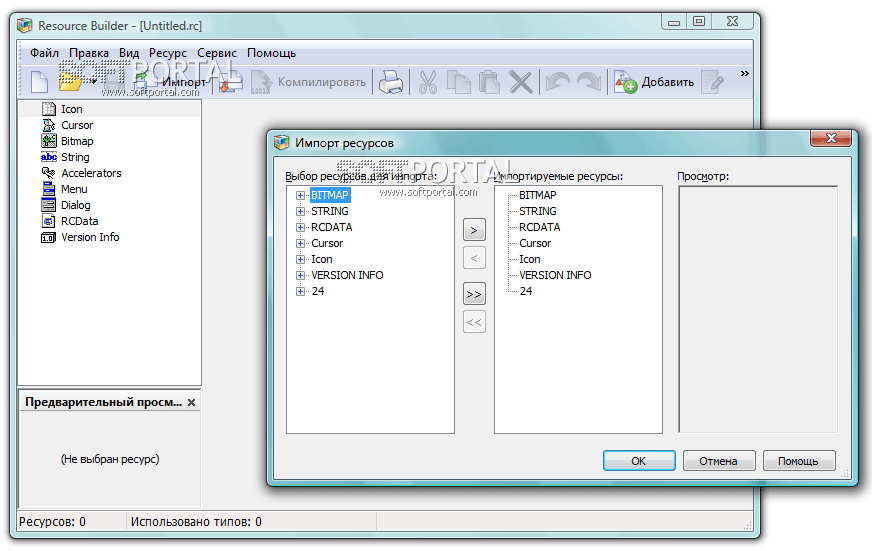Viewport: 872px width, 551px height.
Task: Select Icon in Импортируемые ресурсы list
Action: pos(529,260)
